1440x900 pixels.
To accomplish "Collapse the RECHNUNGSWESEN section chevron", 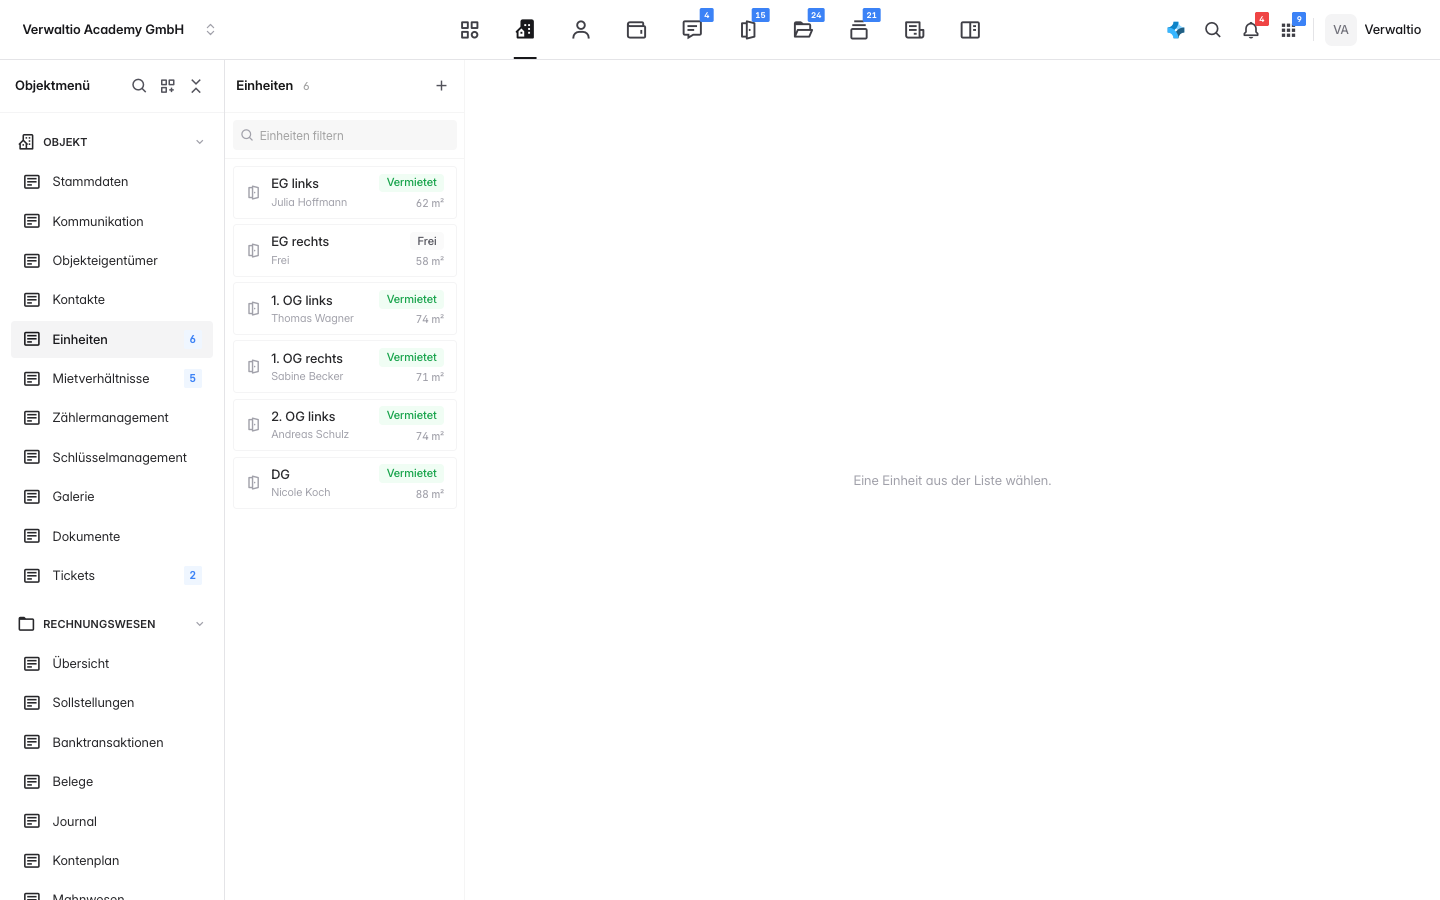I will point(199,624).
